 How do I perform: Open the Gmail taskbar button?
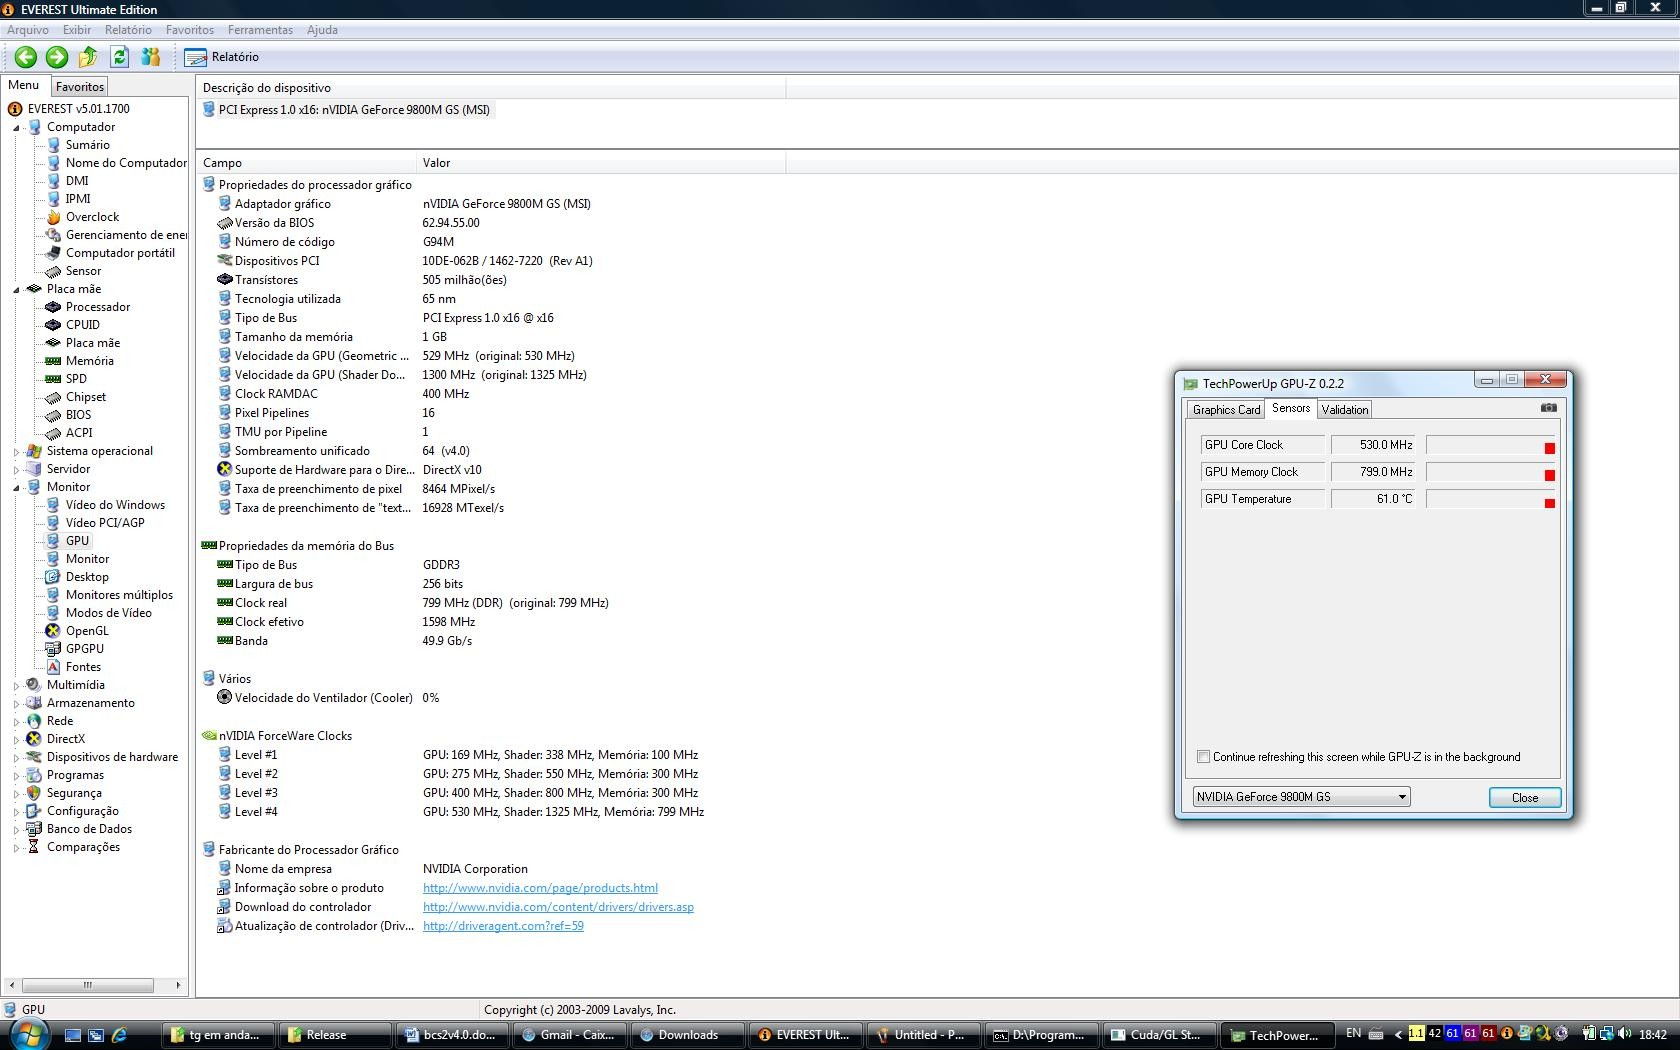click(569, 1035)
